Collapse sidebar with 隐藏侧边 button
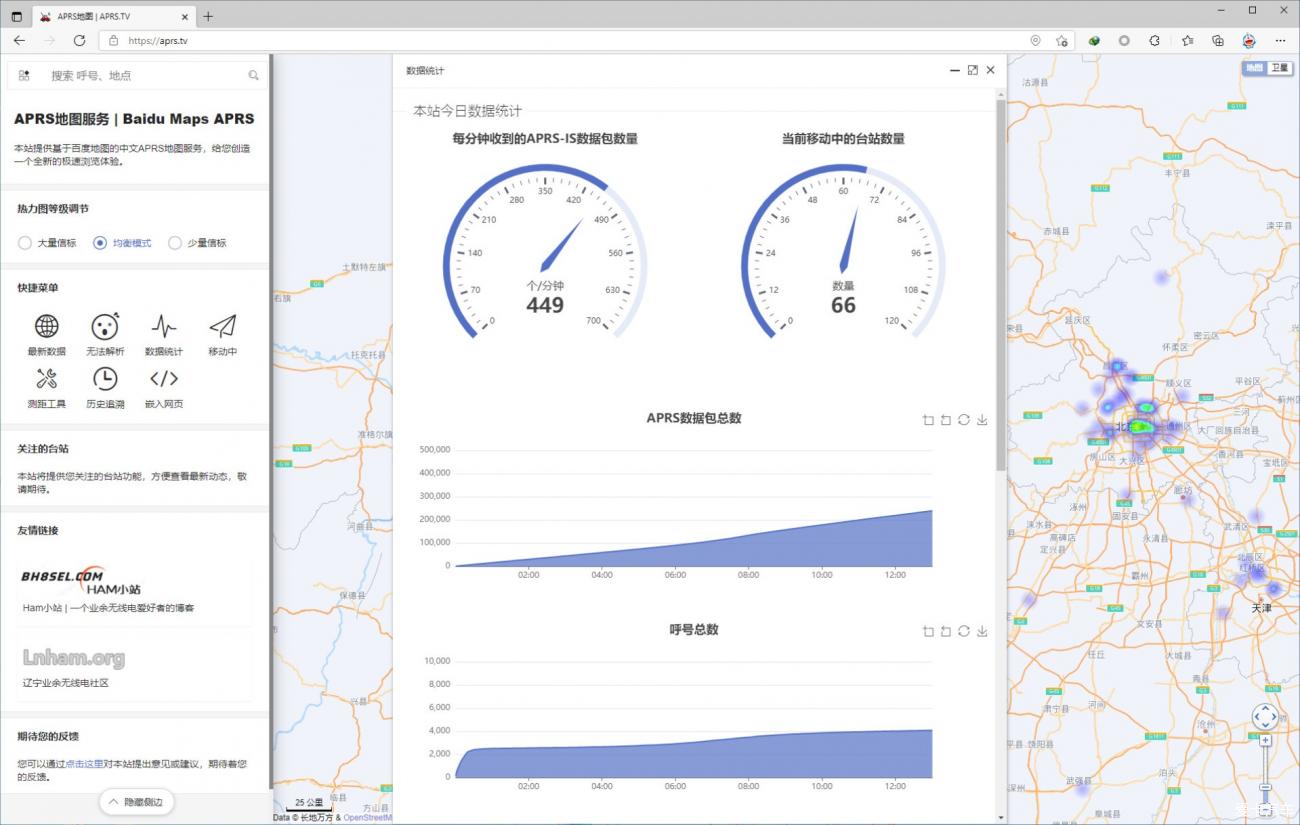Image resolution: width=1300 pixels, height=825 pixels. (x=137, y=802)
